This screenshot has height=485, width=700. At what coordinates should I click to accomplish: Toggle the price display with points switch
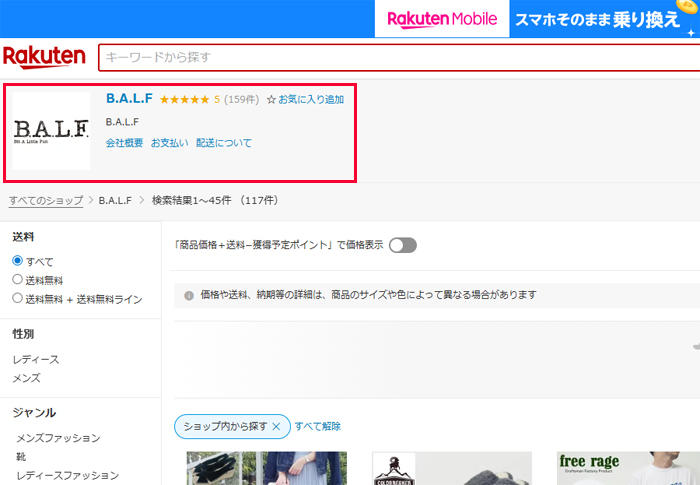[403, 245]
